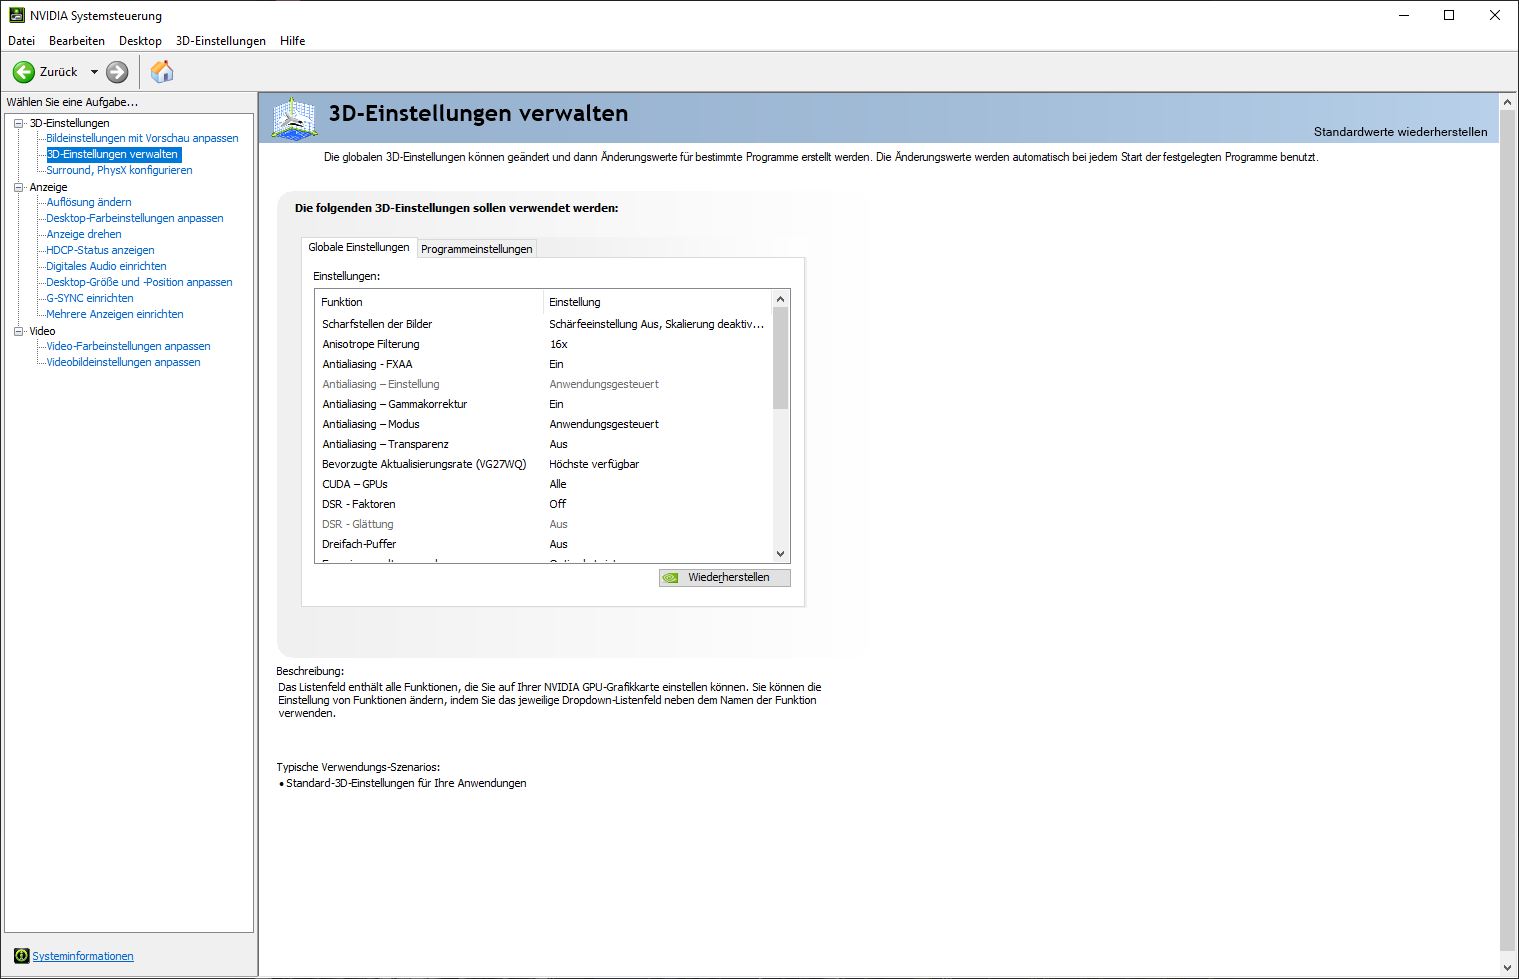Click the settings list scroll-up arrow
Screen dimensions: 1519x979
(781, 299)
